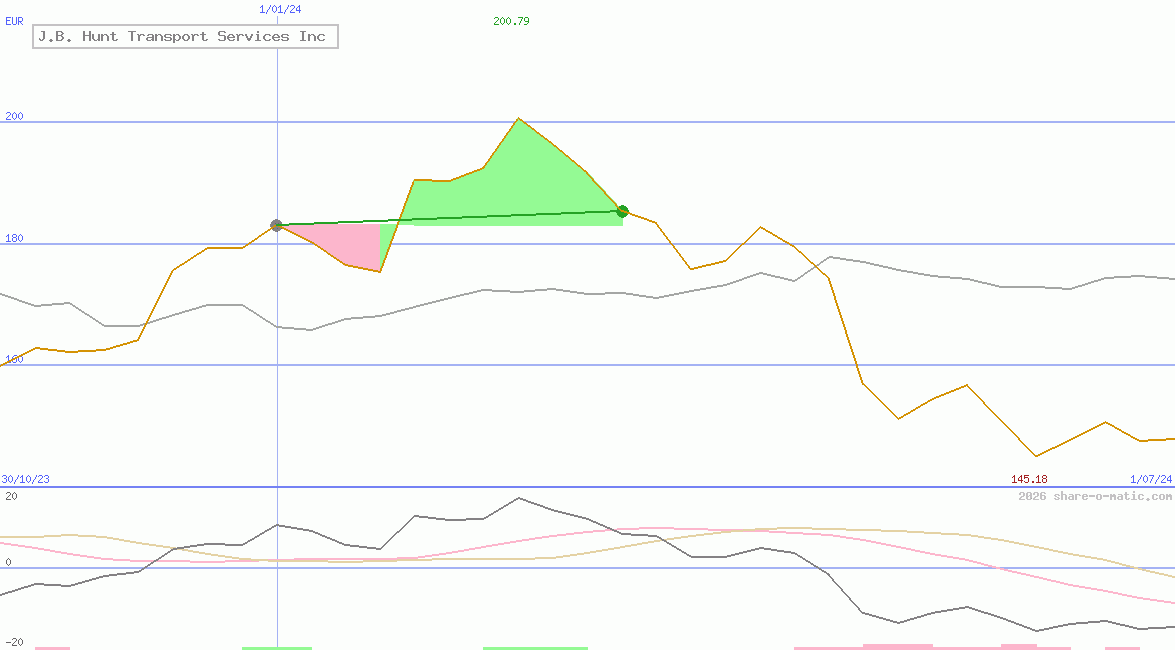Click the lowest point of orange line
This screenshot has height=650, width=1175.
pos(1036,456)
